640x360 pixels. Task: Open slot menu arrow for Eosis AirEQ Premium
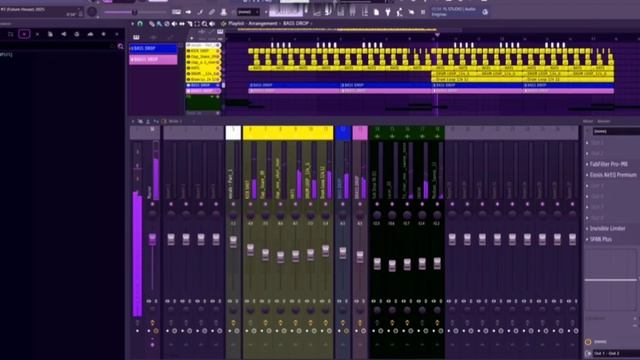(x=587, y=175)
